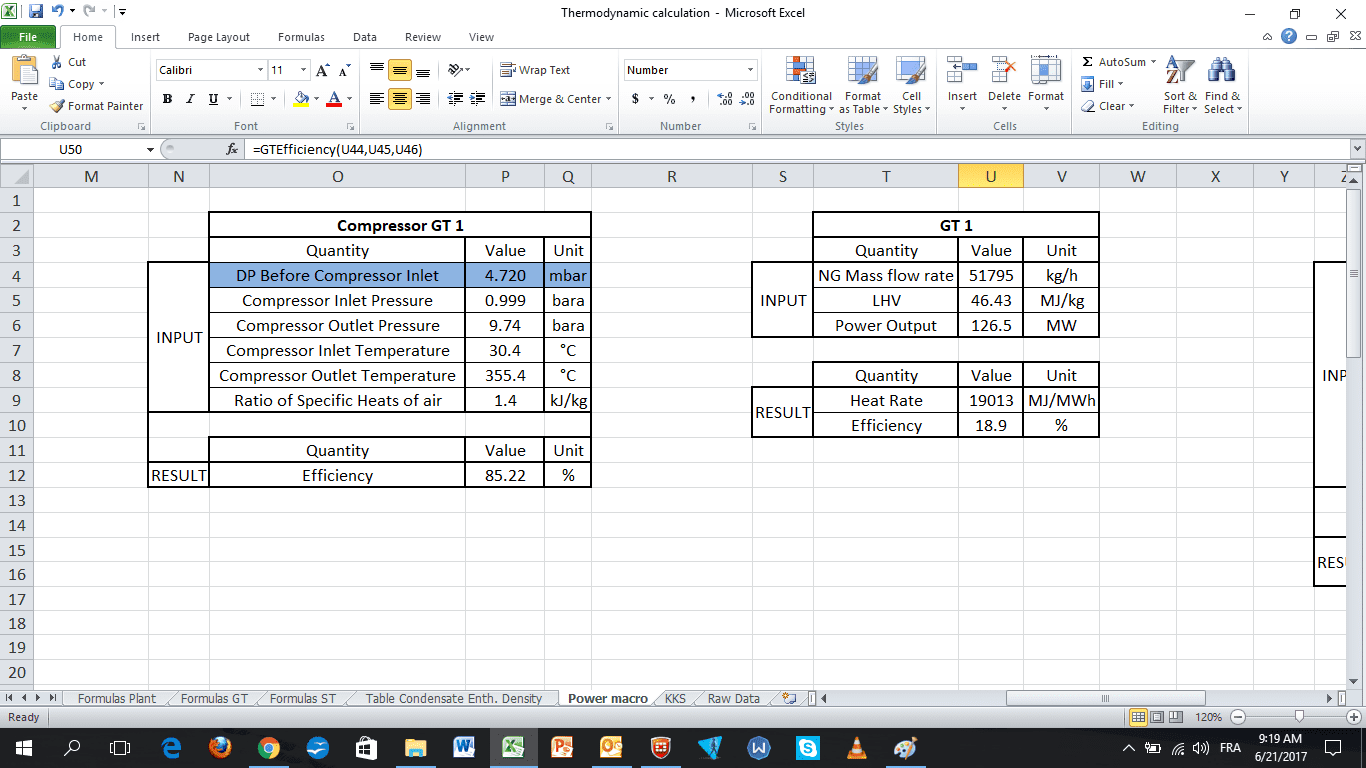Image resolution: width=1366 pixels, height=768 pixels.
Task: Open the font name dropdown
Action: (260, 70)
